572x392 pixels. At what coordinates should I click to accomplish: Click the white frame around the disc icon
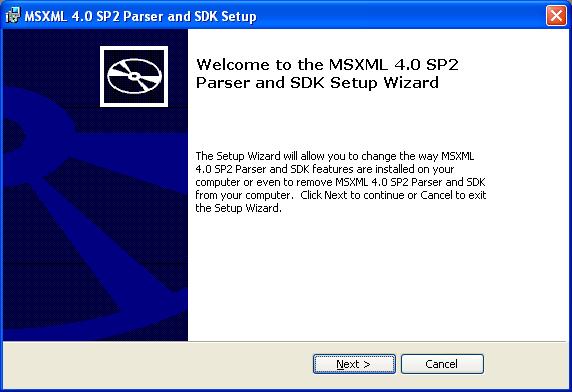(134, 48)
